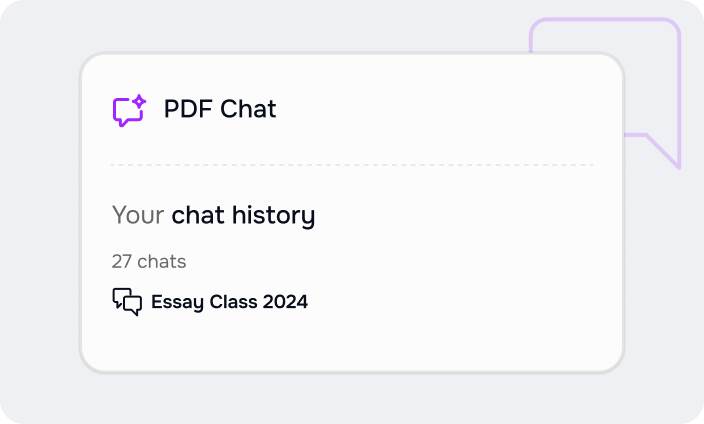This screenshot has height=424, width=704.
Task: Click the year "2024" in the chat name
Action: point(285,301)
